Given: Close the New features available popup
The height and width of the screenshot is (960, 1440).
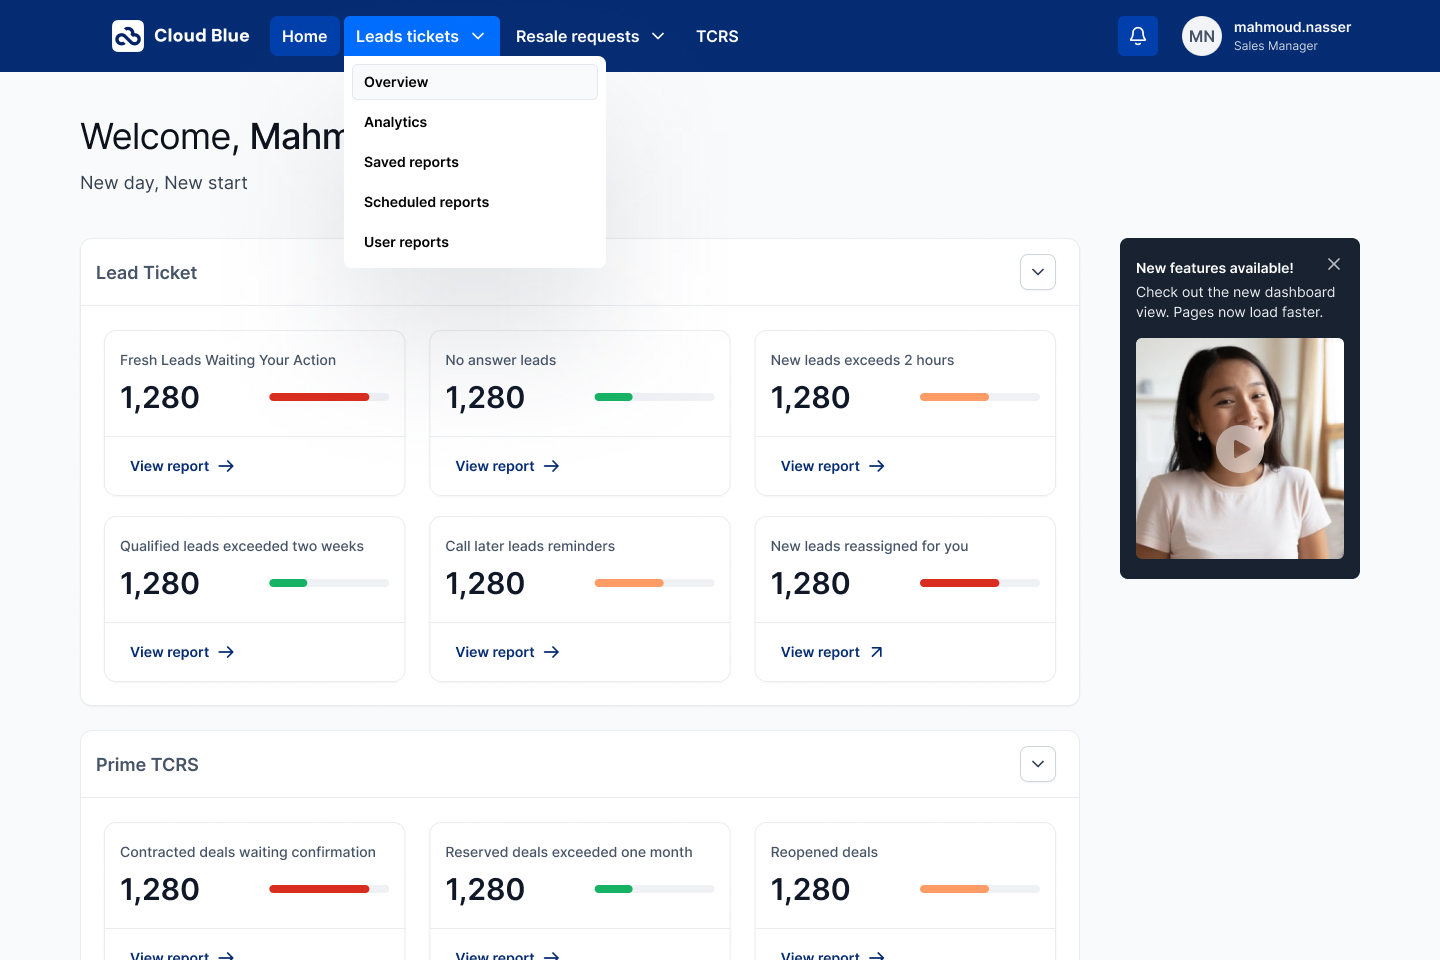Looking at the screenshot, I should coord(1334,264).
